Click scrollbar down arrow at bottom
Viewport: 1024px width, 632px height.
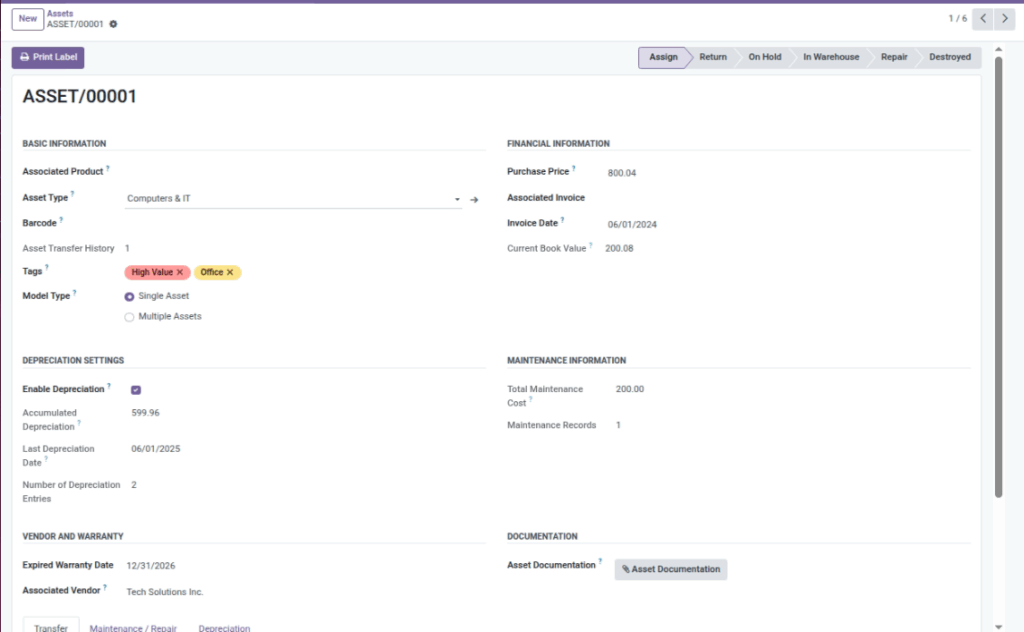coord(998,627)
